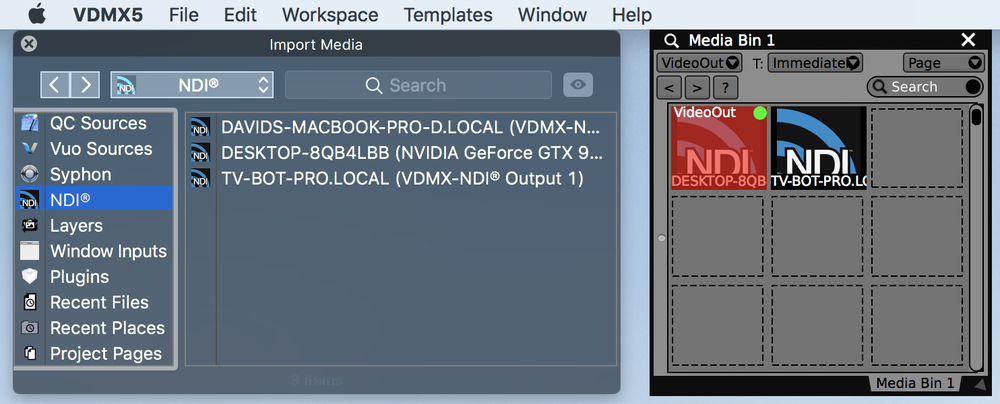Click the green VideoOut indicator dot
The height and width of the screenshot is (404, 1000).
759,113
